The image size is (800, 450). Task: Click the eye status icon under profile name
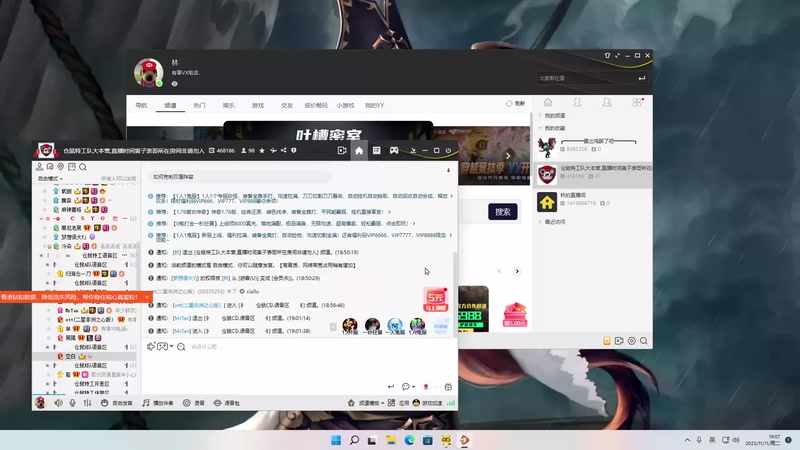click(x=174, y=84)
